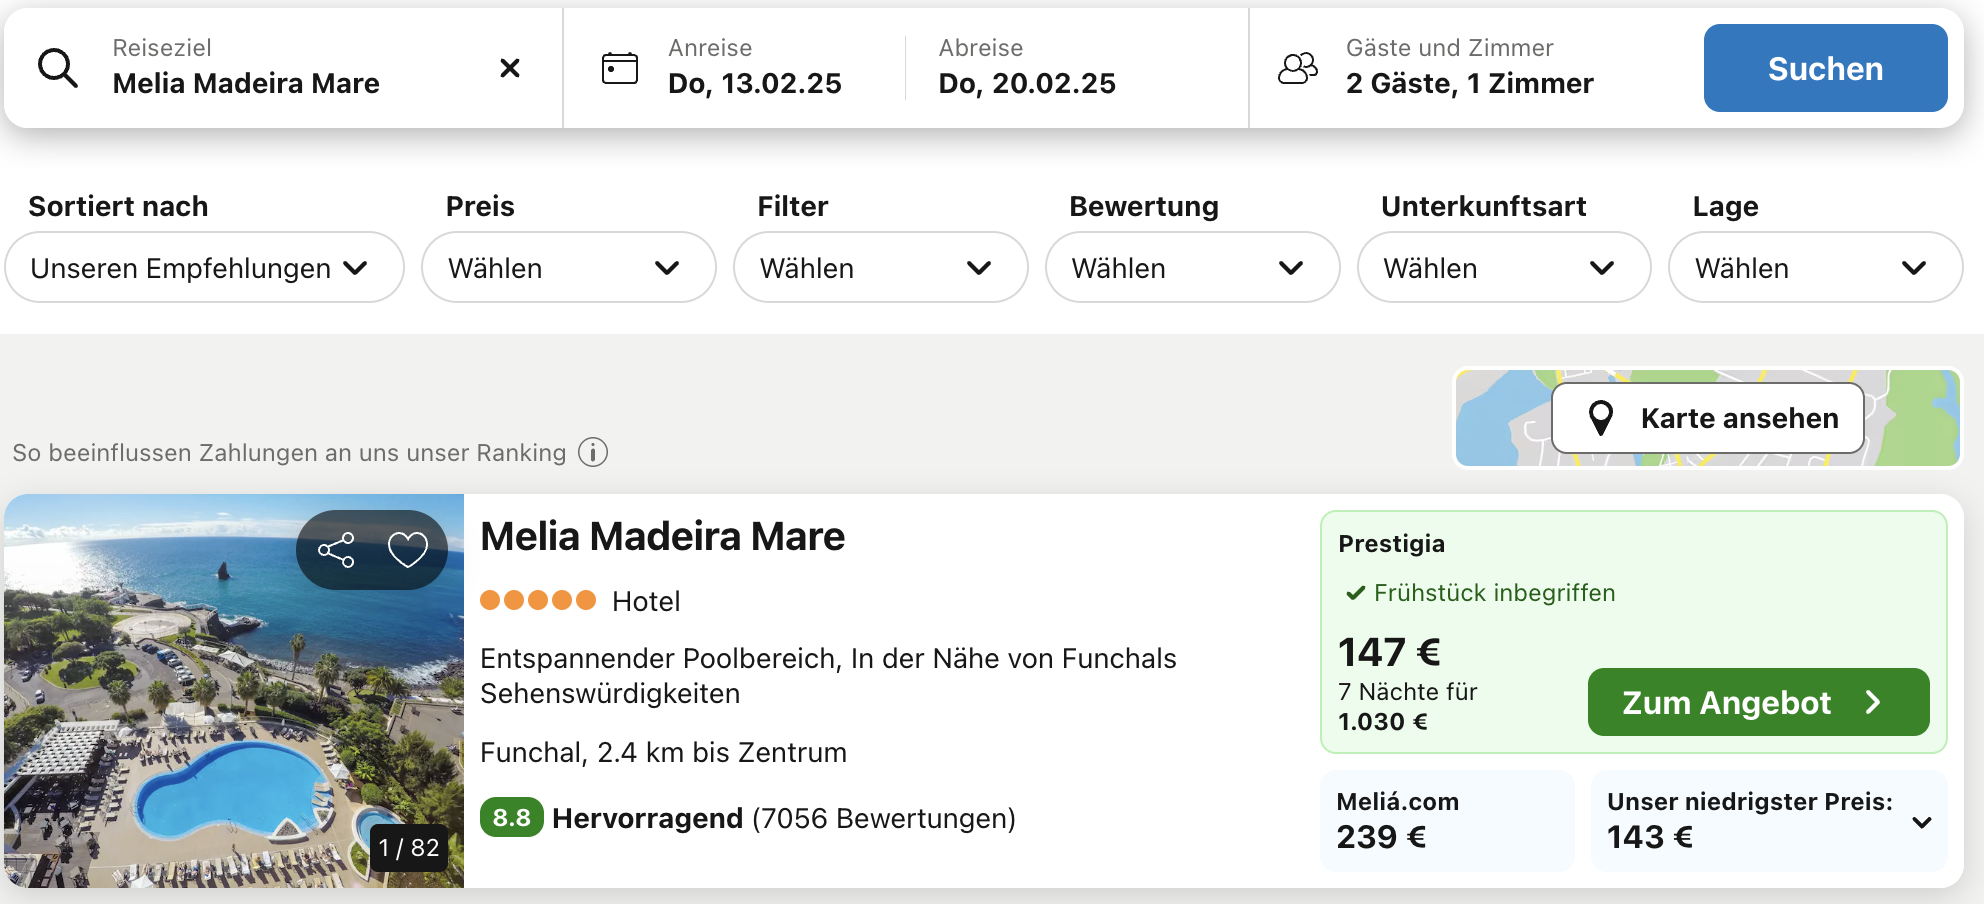Viewport: 1984px width, 904px height.
Task: Change Anreise date Do, 13.02.25
Action: point(755,68)
